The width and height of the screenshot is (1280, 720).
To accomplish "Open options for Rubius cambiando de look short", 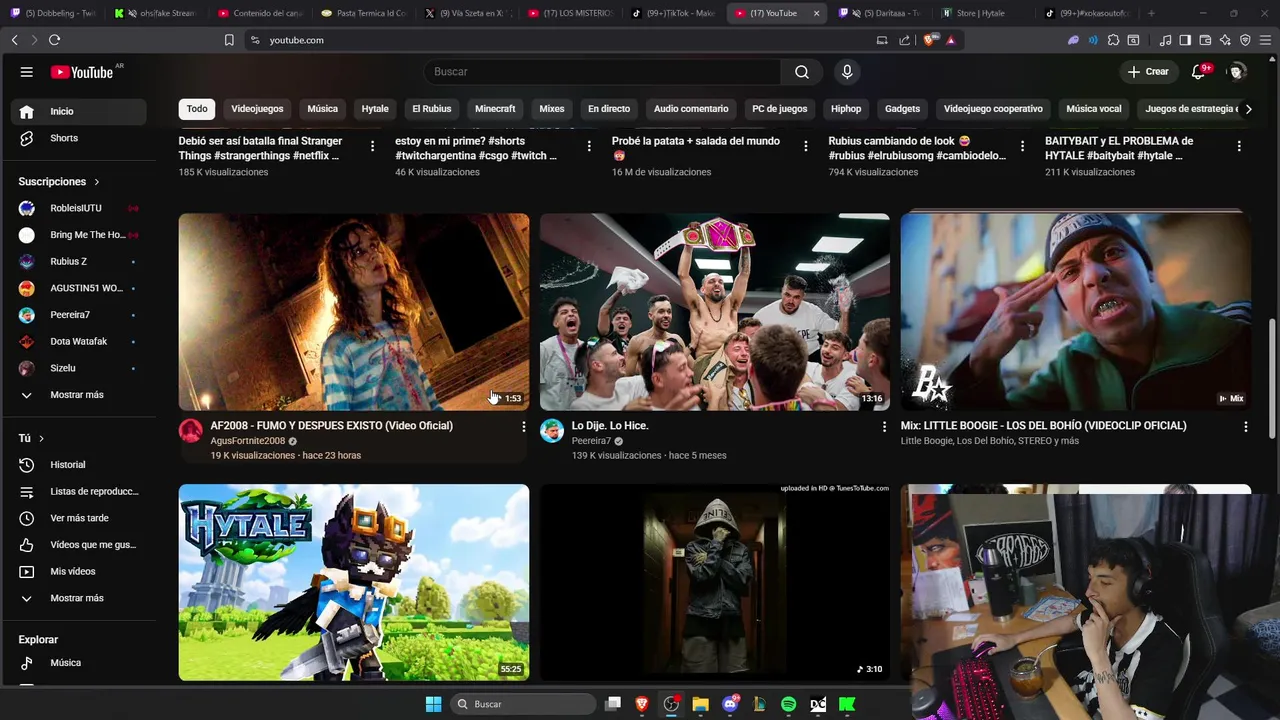I will [1022, 146].
